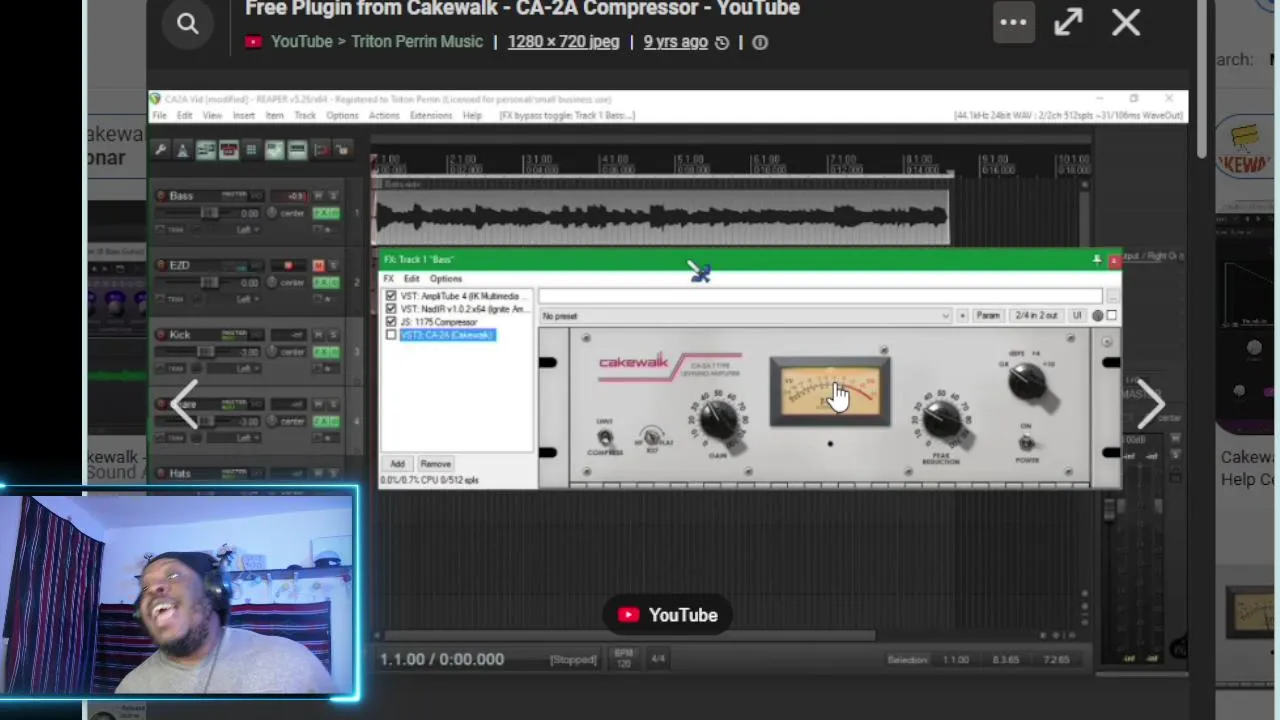Image resolution: width=1280 pixels, height=720 pixels.
Task: Open the 2/4 in 2 out pin connector
Action: click(x=1036, y=316)
